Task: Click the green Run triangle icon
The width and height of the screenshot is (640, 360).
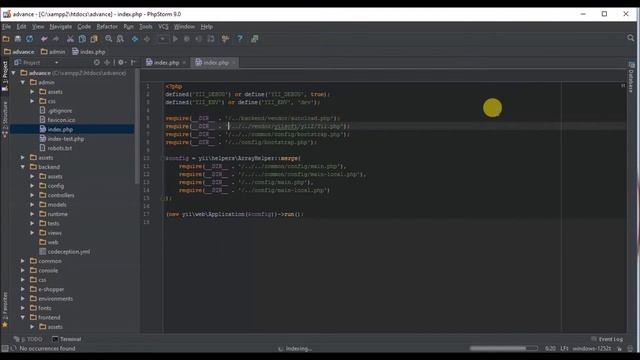Action: coord(175,39)
